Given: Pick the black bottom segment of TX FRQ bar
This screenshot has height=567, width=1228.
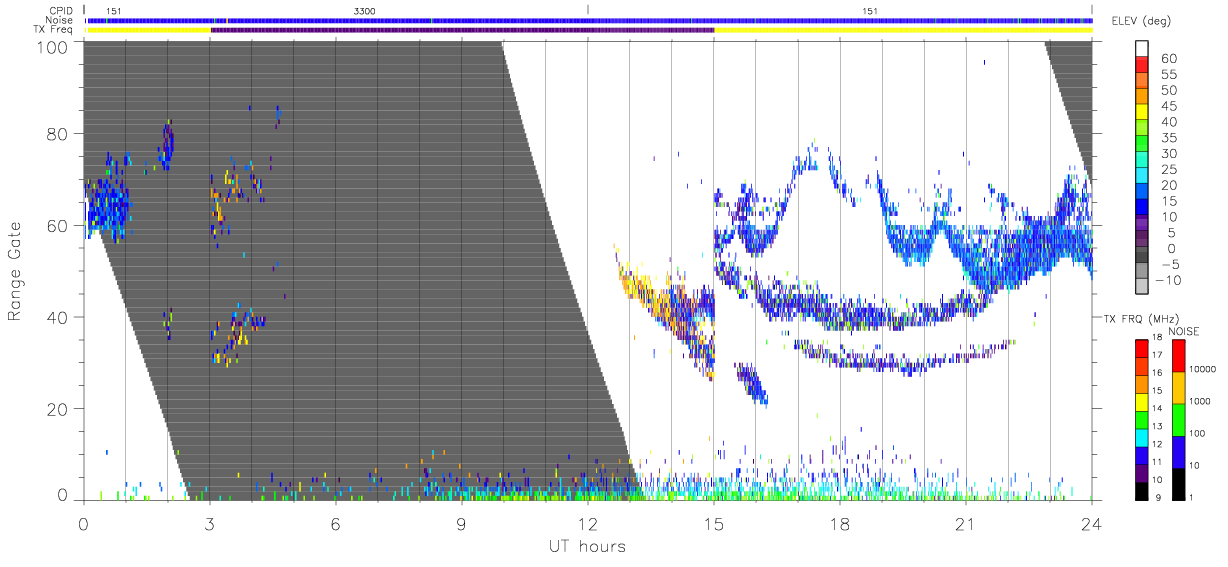Looking at the screenshot, I should pyautogui.click(x=1141, y=492).
